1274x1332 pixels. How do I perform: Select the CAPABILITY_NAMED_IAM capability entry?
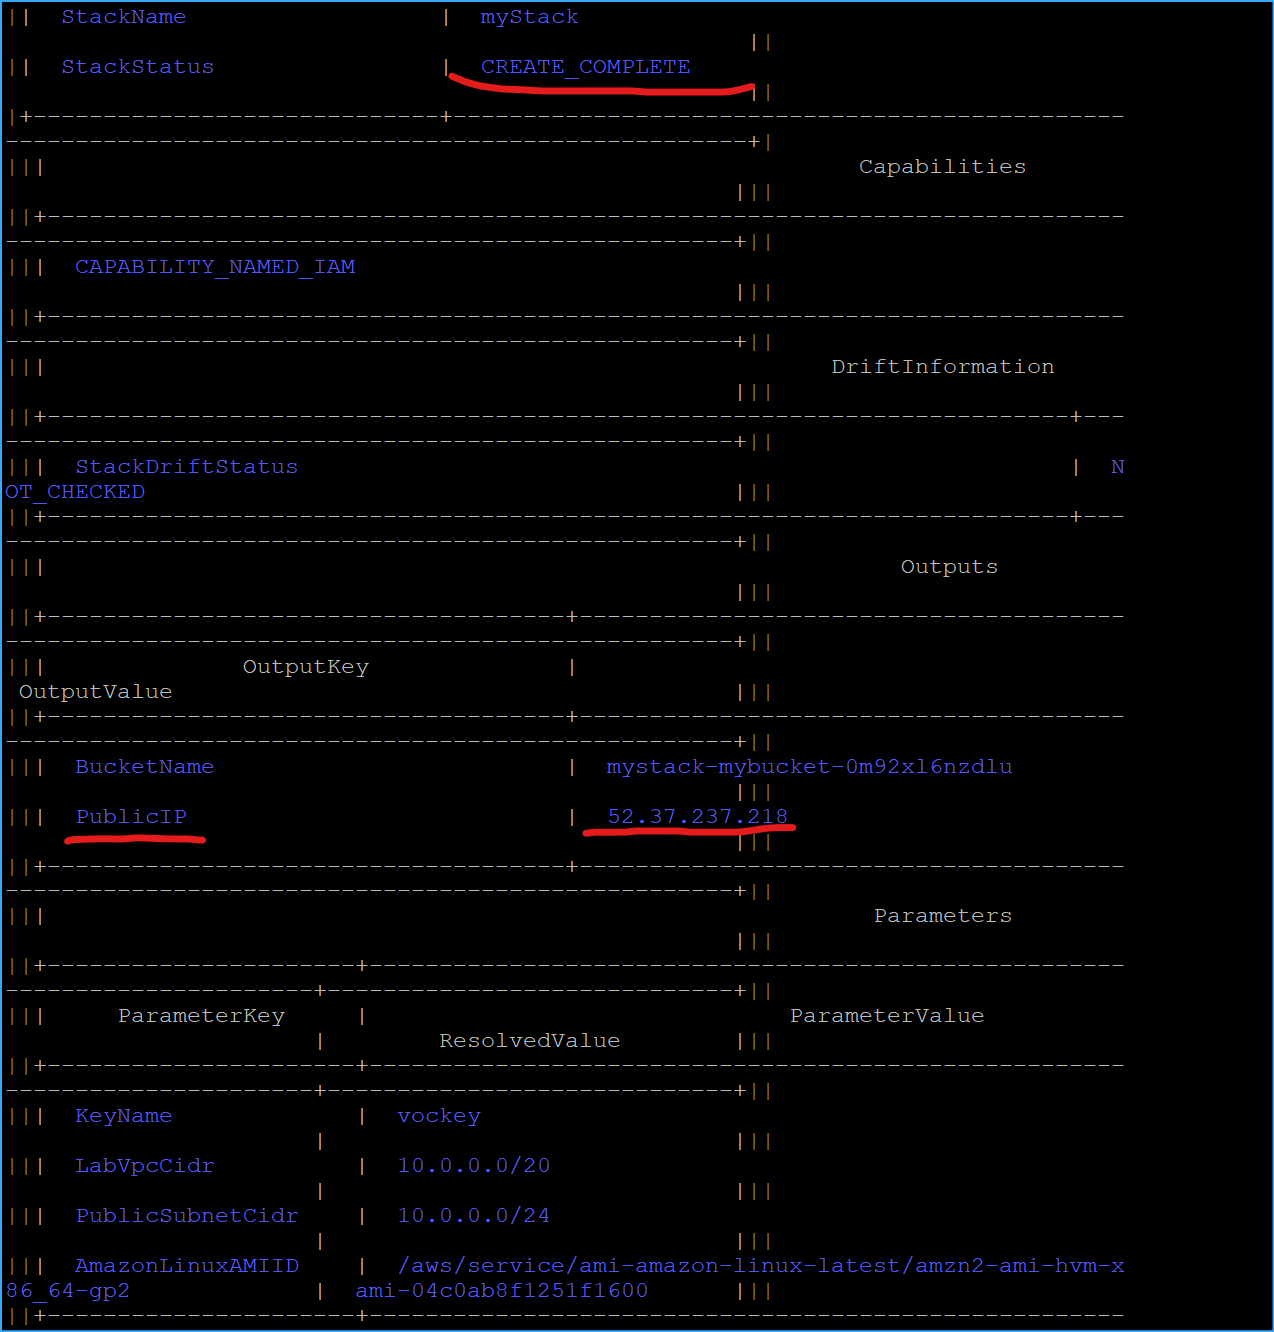pos(214,267)
